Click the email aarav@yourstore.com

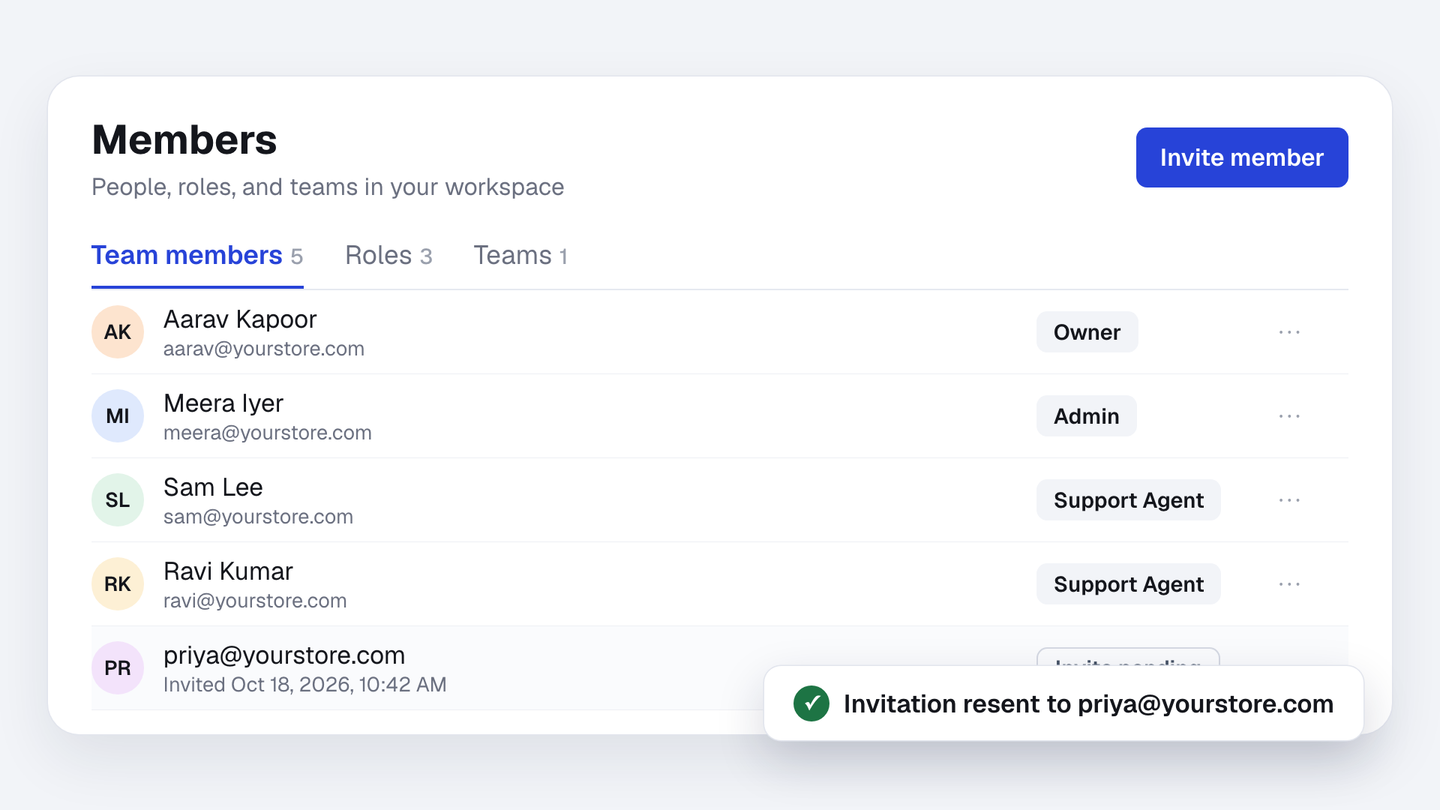(264, 349)
